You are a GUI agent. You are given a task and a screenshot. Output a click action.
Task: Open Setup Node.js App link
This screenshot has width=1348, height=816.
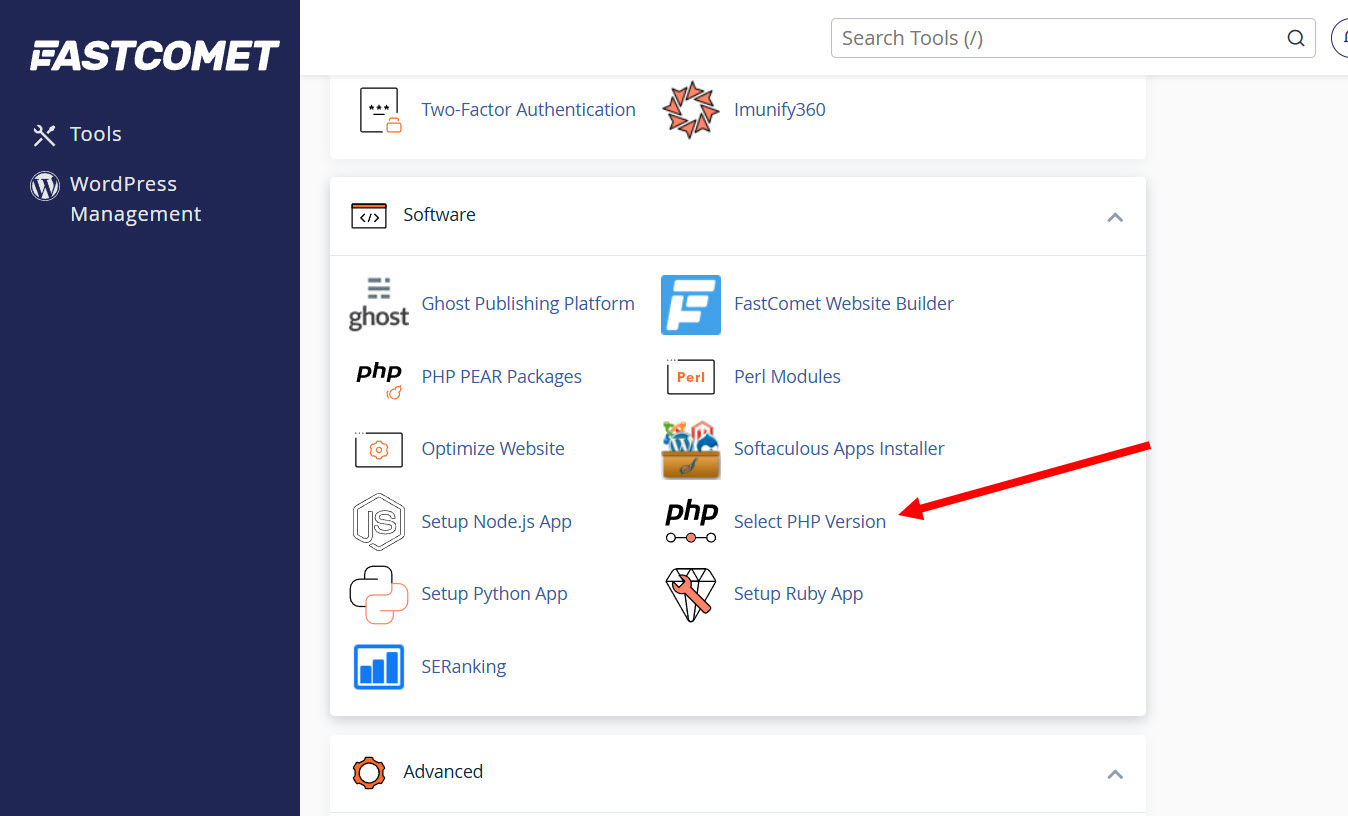click(x=496, y=522)
